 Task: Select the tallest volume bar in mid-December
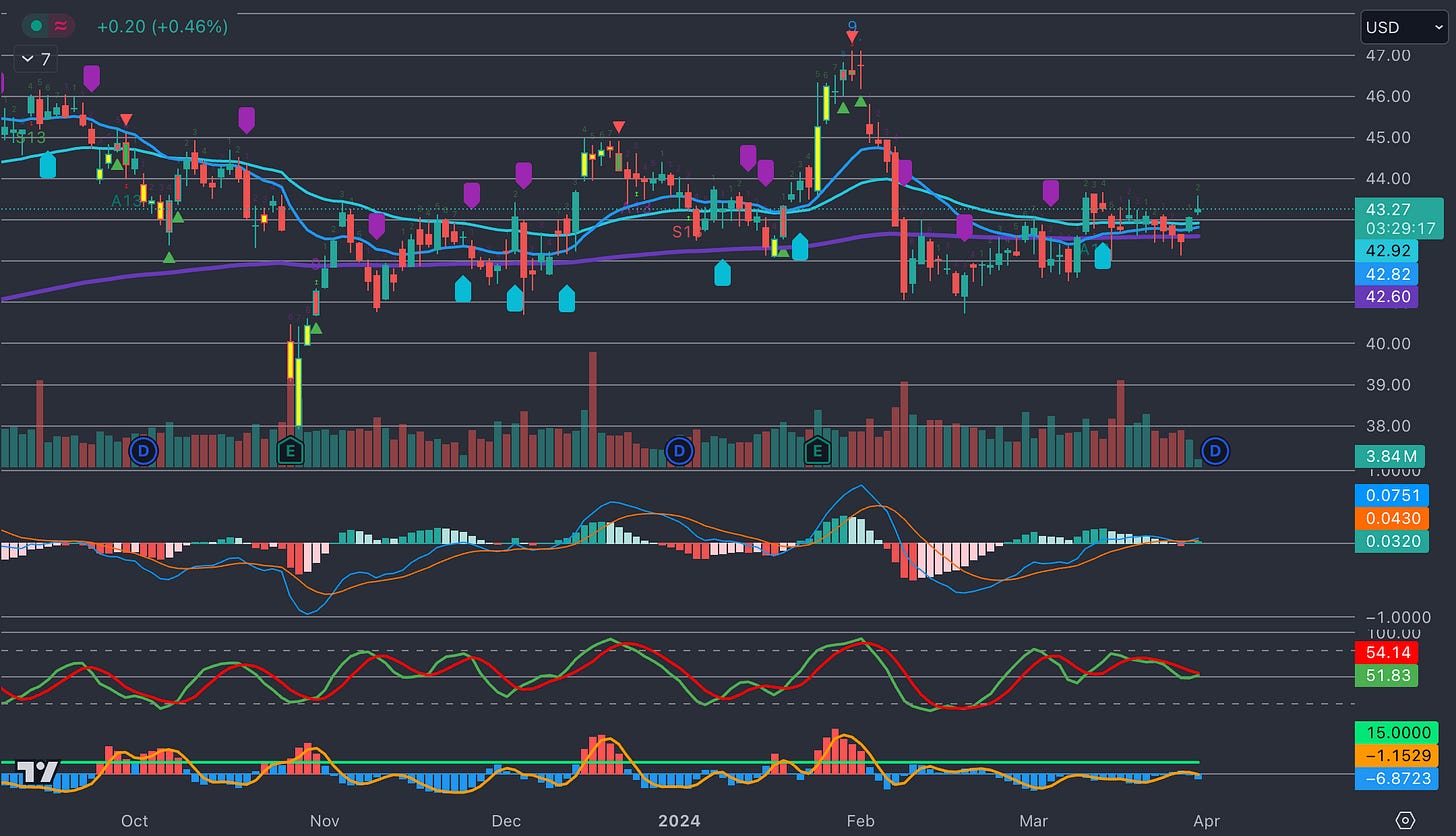[x=592, y=409]
